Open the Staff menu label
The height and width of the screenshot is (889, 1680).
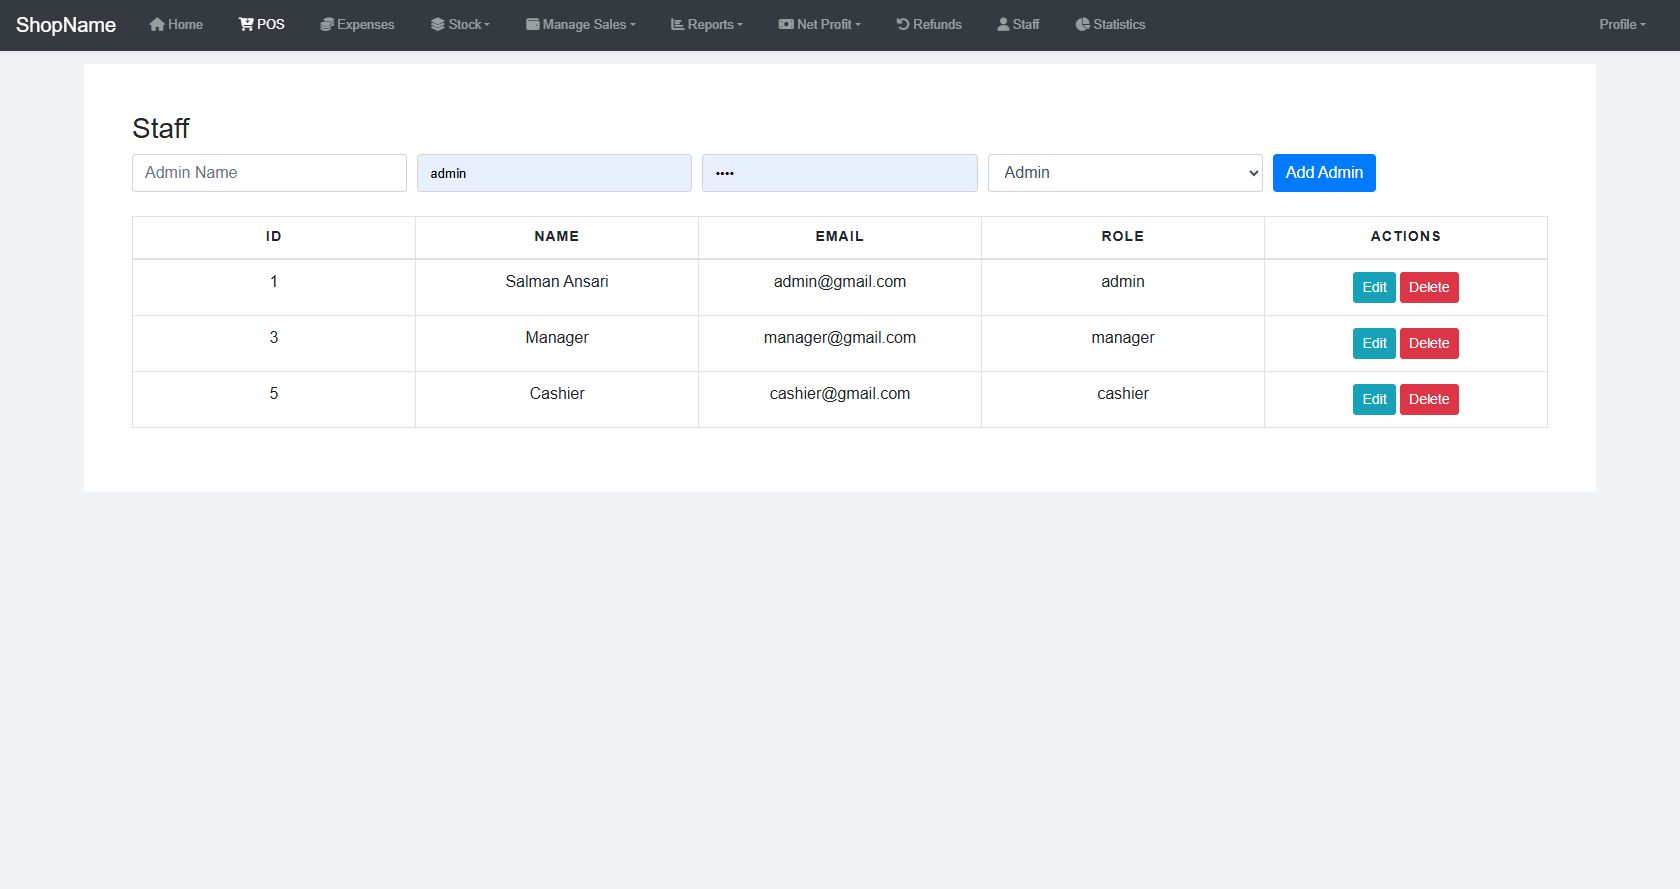point(1026,24)
